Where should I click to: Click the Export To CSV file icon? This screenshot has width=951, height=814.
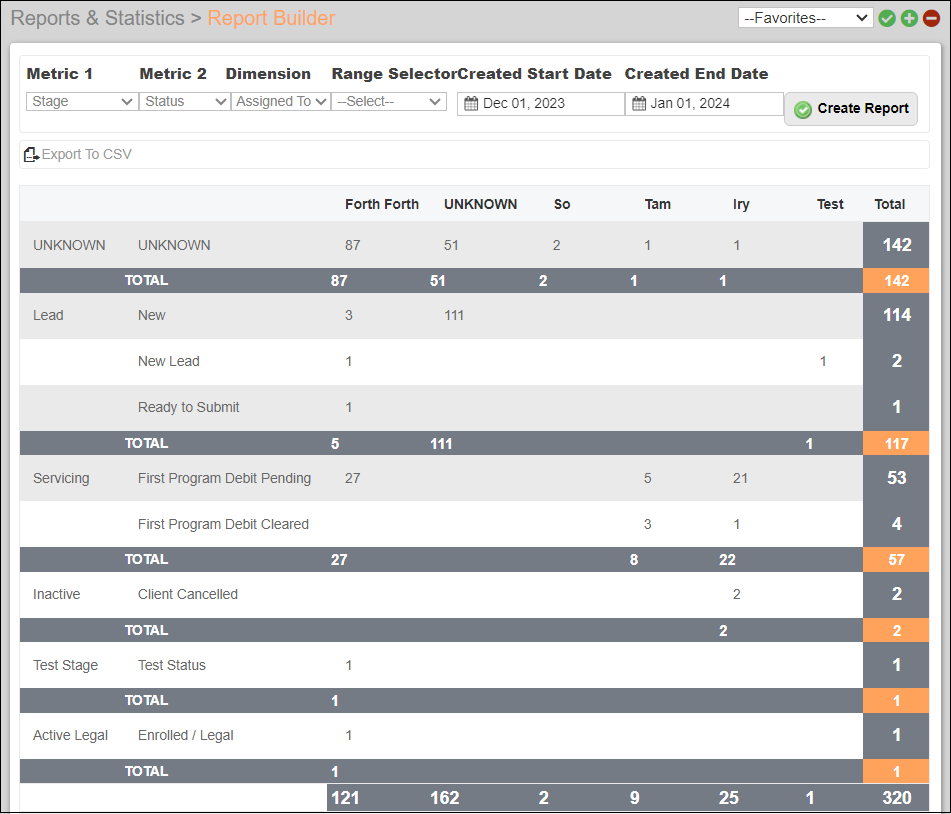point(31,155)
